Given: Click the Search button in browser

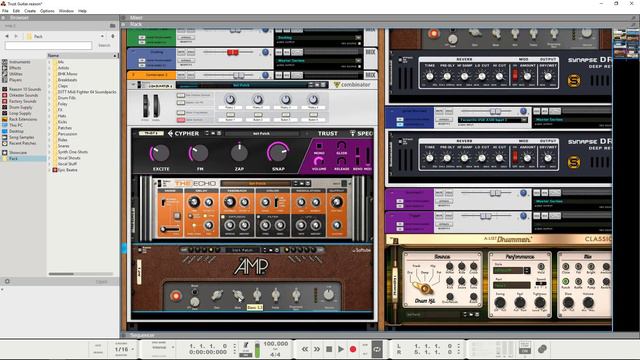Looking at the screenshot, I should (104, 45).
